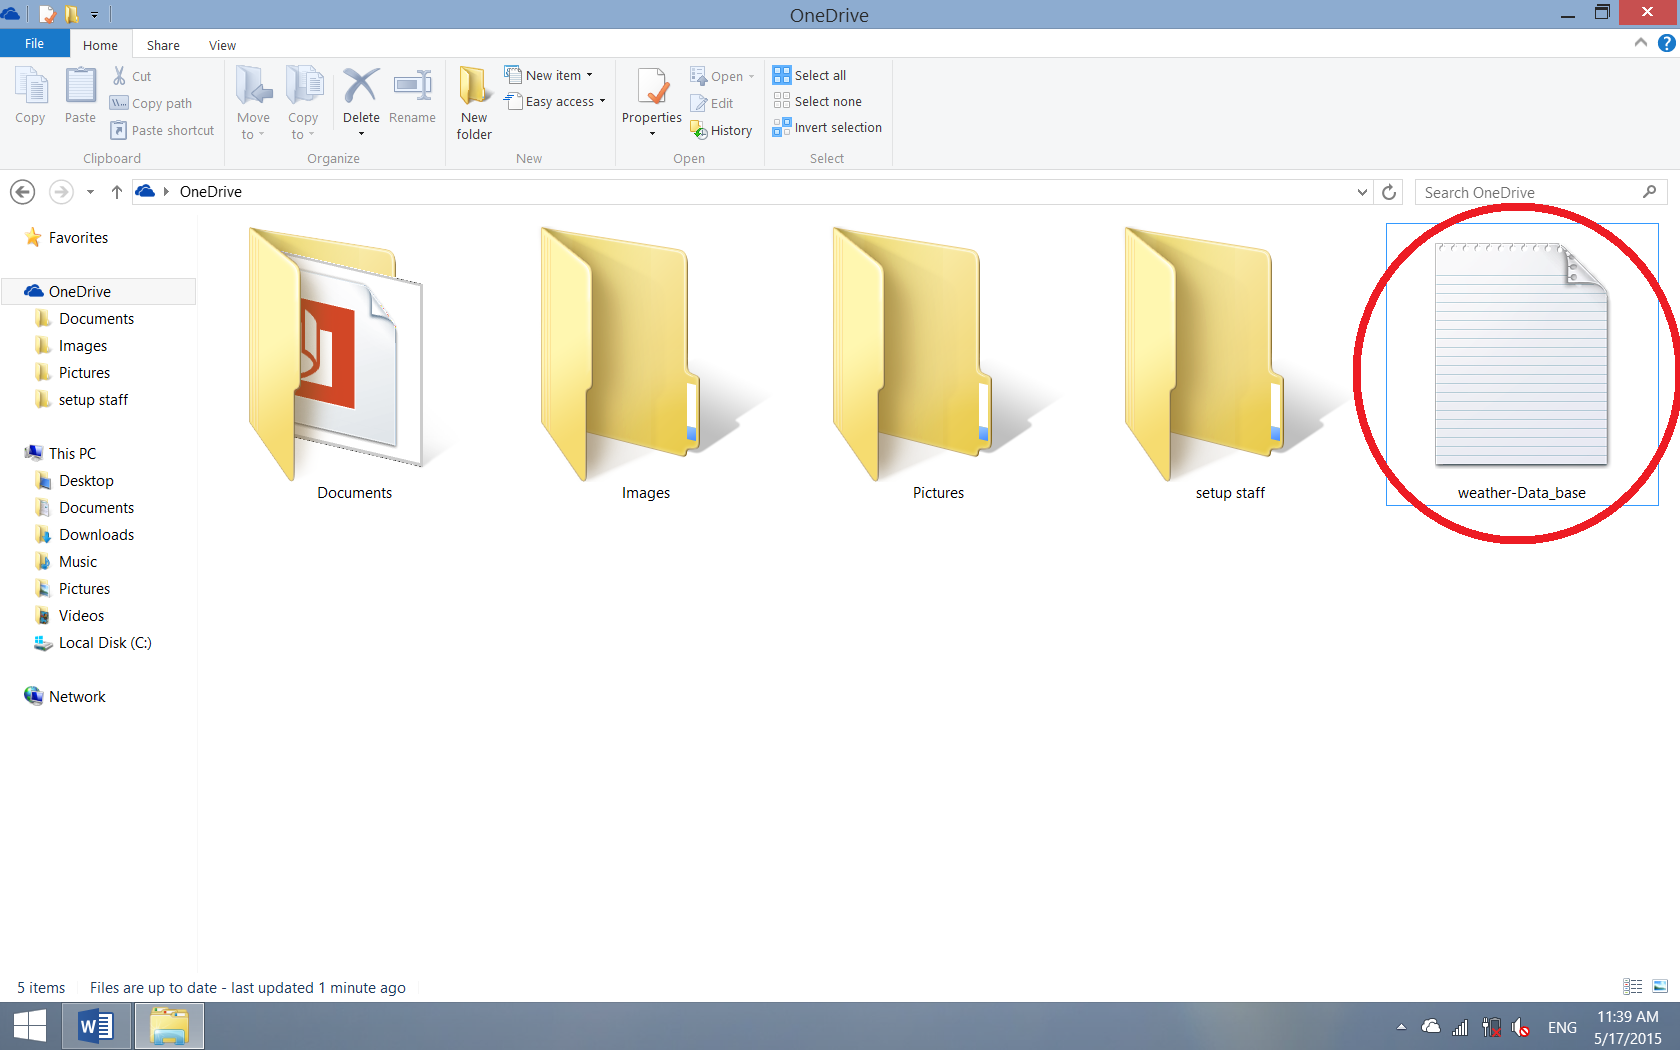Expand the address bar history dropdown
The height and width of the screenshot is (1050, 1680).
coord(1362,192)
